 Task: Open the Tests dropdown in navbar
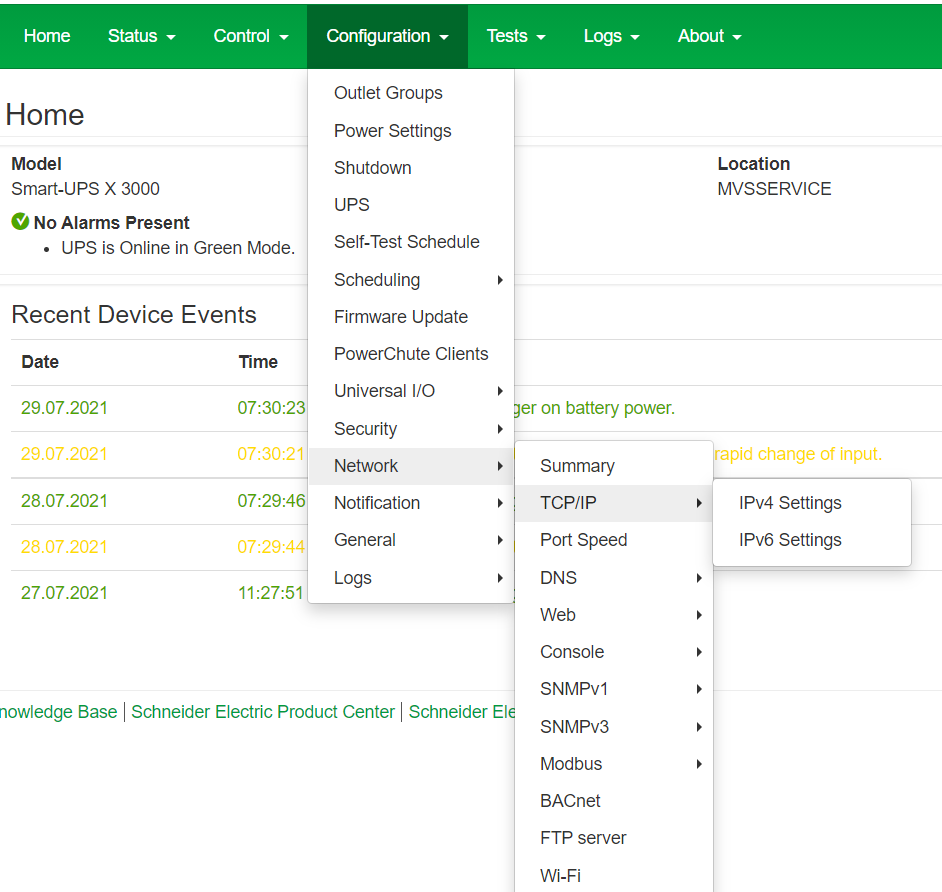pyautogui.click(x=515, y=36)
